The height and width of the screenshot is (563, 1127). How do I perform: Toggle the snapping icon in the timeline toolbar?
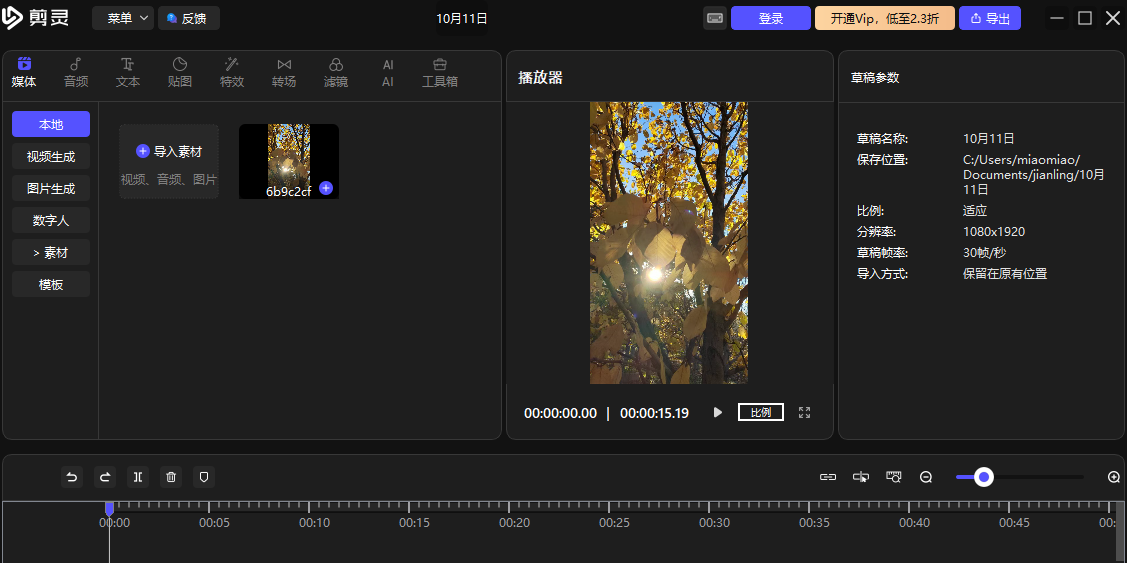(860, 477)
